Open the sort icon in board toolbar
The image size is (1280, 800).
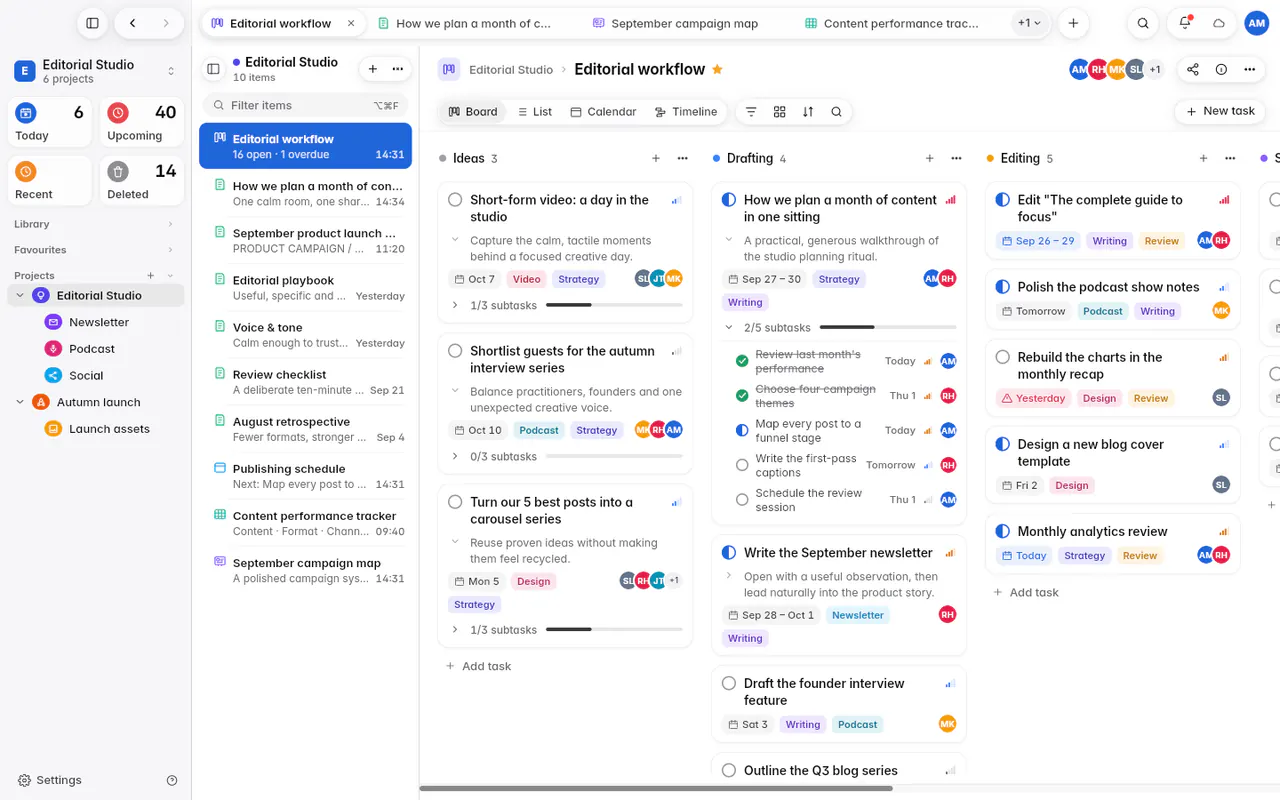808,112
